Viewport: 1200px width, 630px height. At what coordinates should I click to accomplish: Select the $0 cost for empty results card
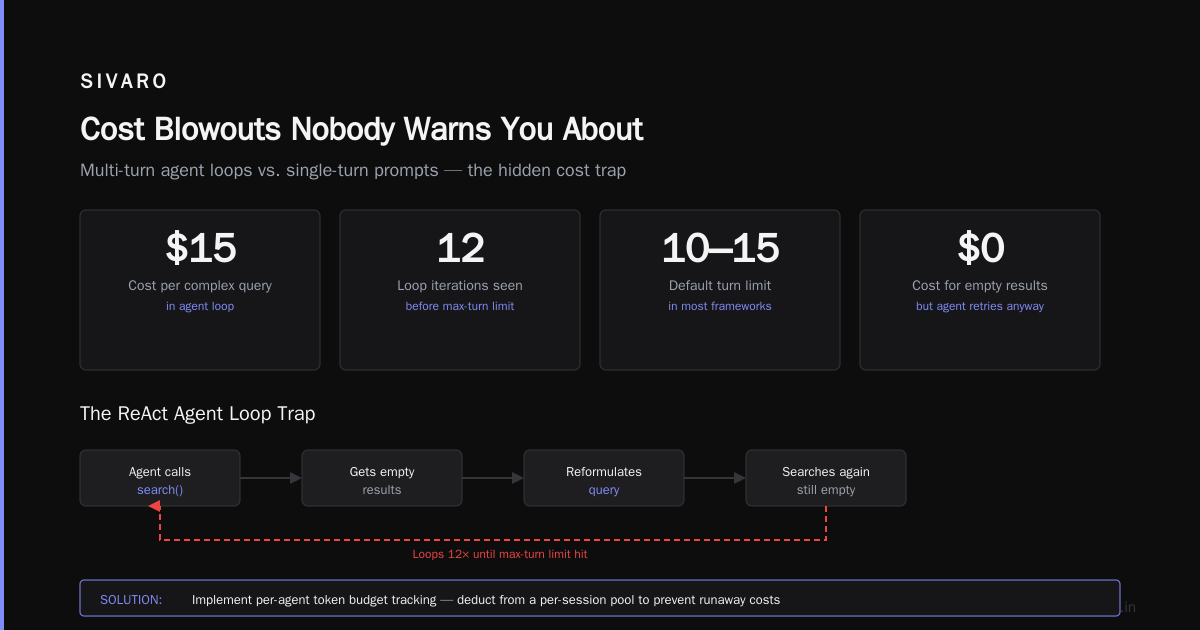(x=980, y=290)
